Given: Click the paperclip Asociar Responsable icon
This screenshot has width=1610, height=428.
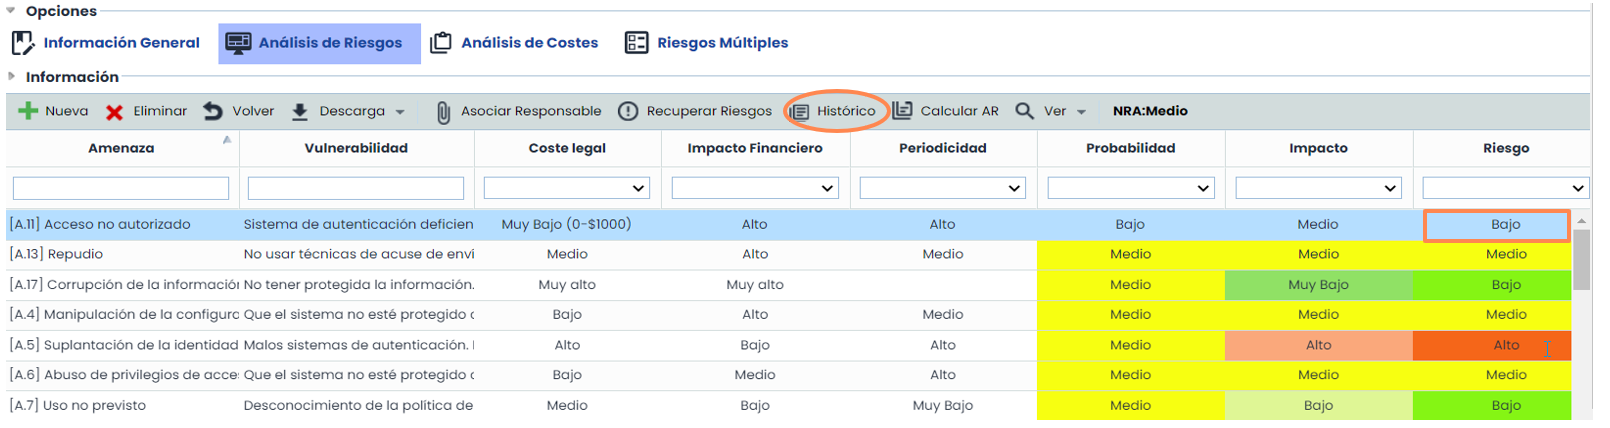Looking at the screenshot, I should tap(443, 112).
